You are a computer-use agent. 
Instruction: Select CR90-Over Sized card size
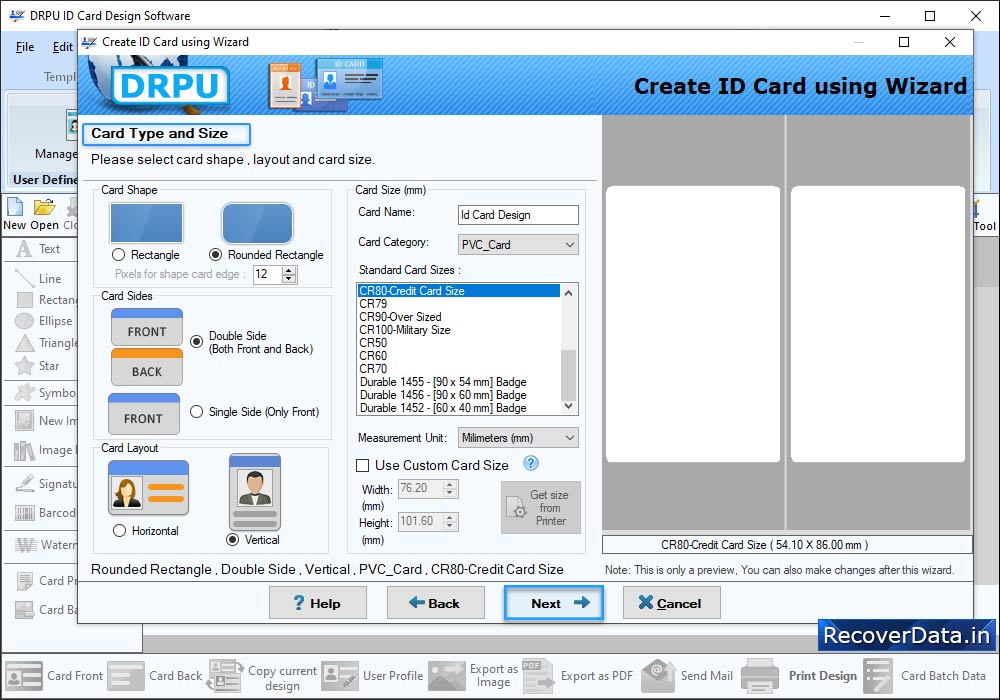pos(459,317)
